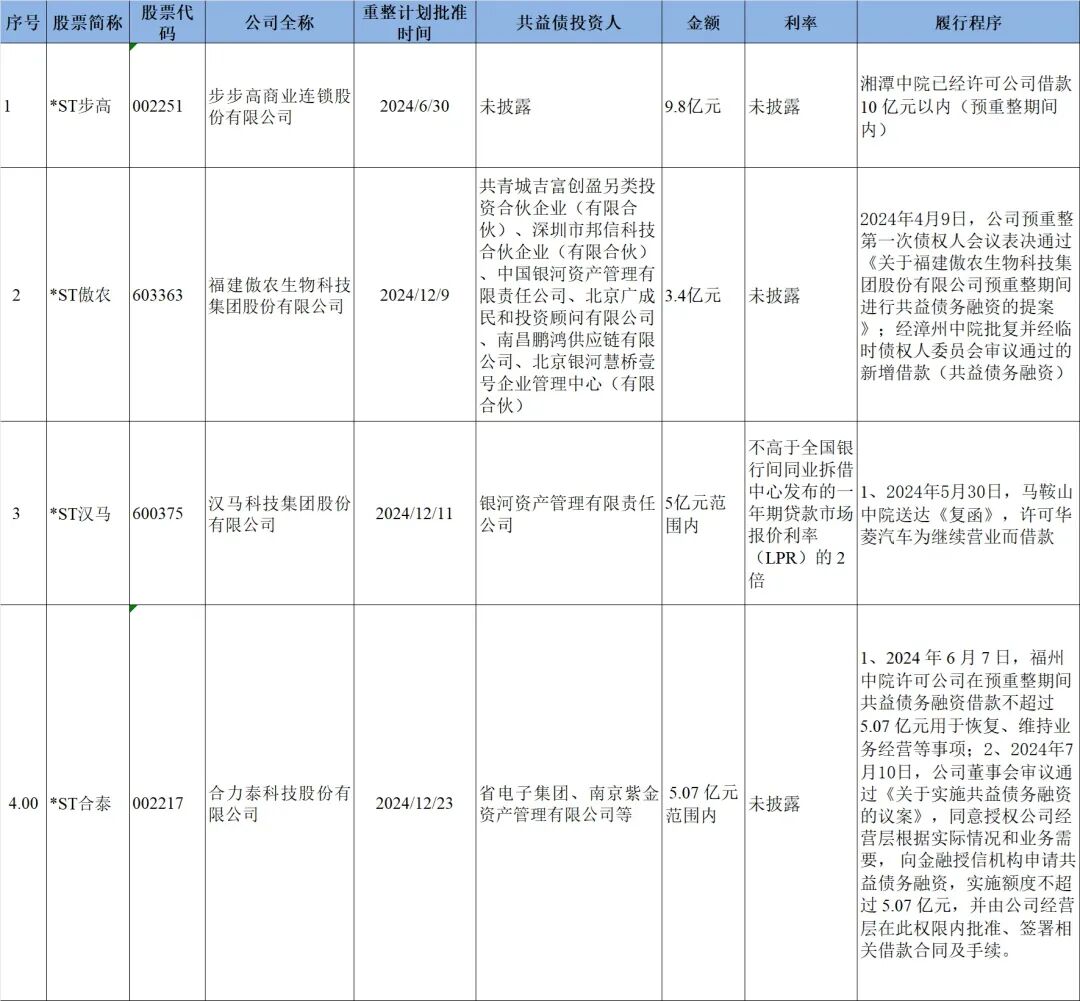Select the 履行程序 header cell
The height and width of the screenshot is (1001, 1080).
[x=968, y=22]
